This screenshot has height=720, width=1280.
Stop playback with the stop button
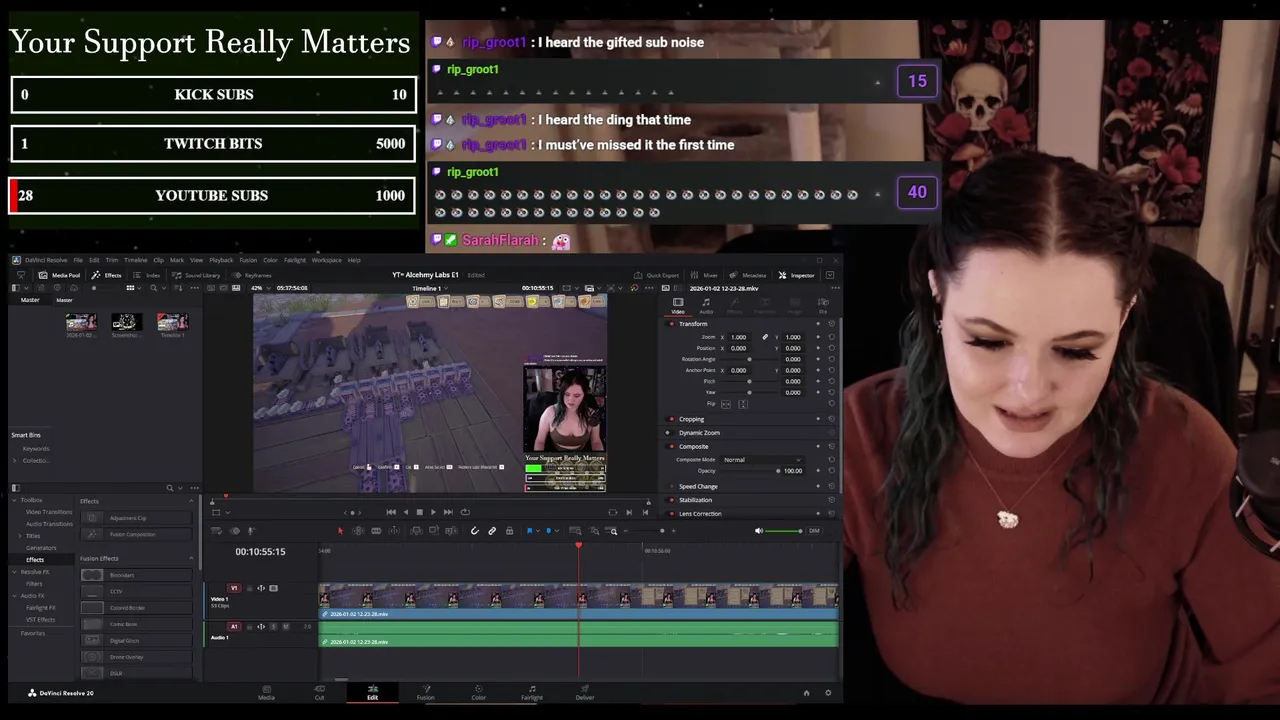(419, 512)
